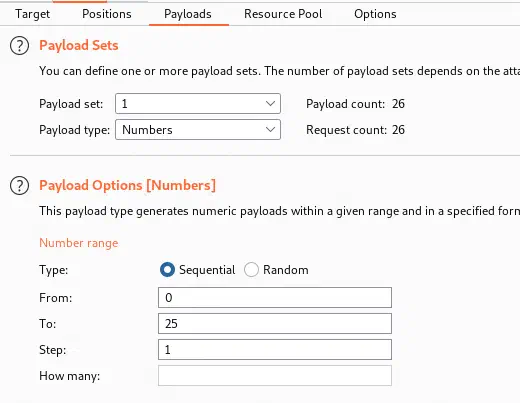The height and width of the screenshot is (403, 520).
Task: Click the To input field
Action: 275,324
